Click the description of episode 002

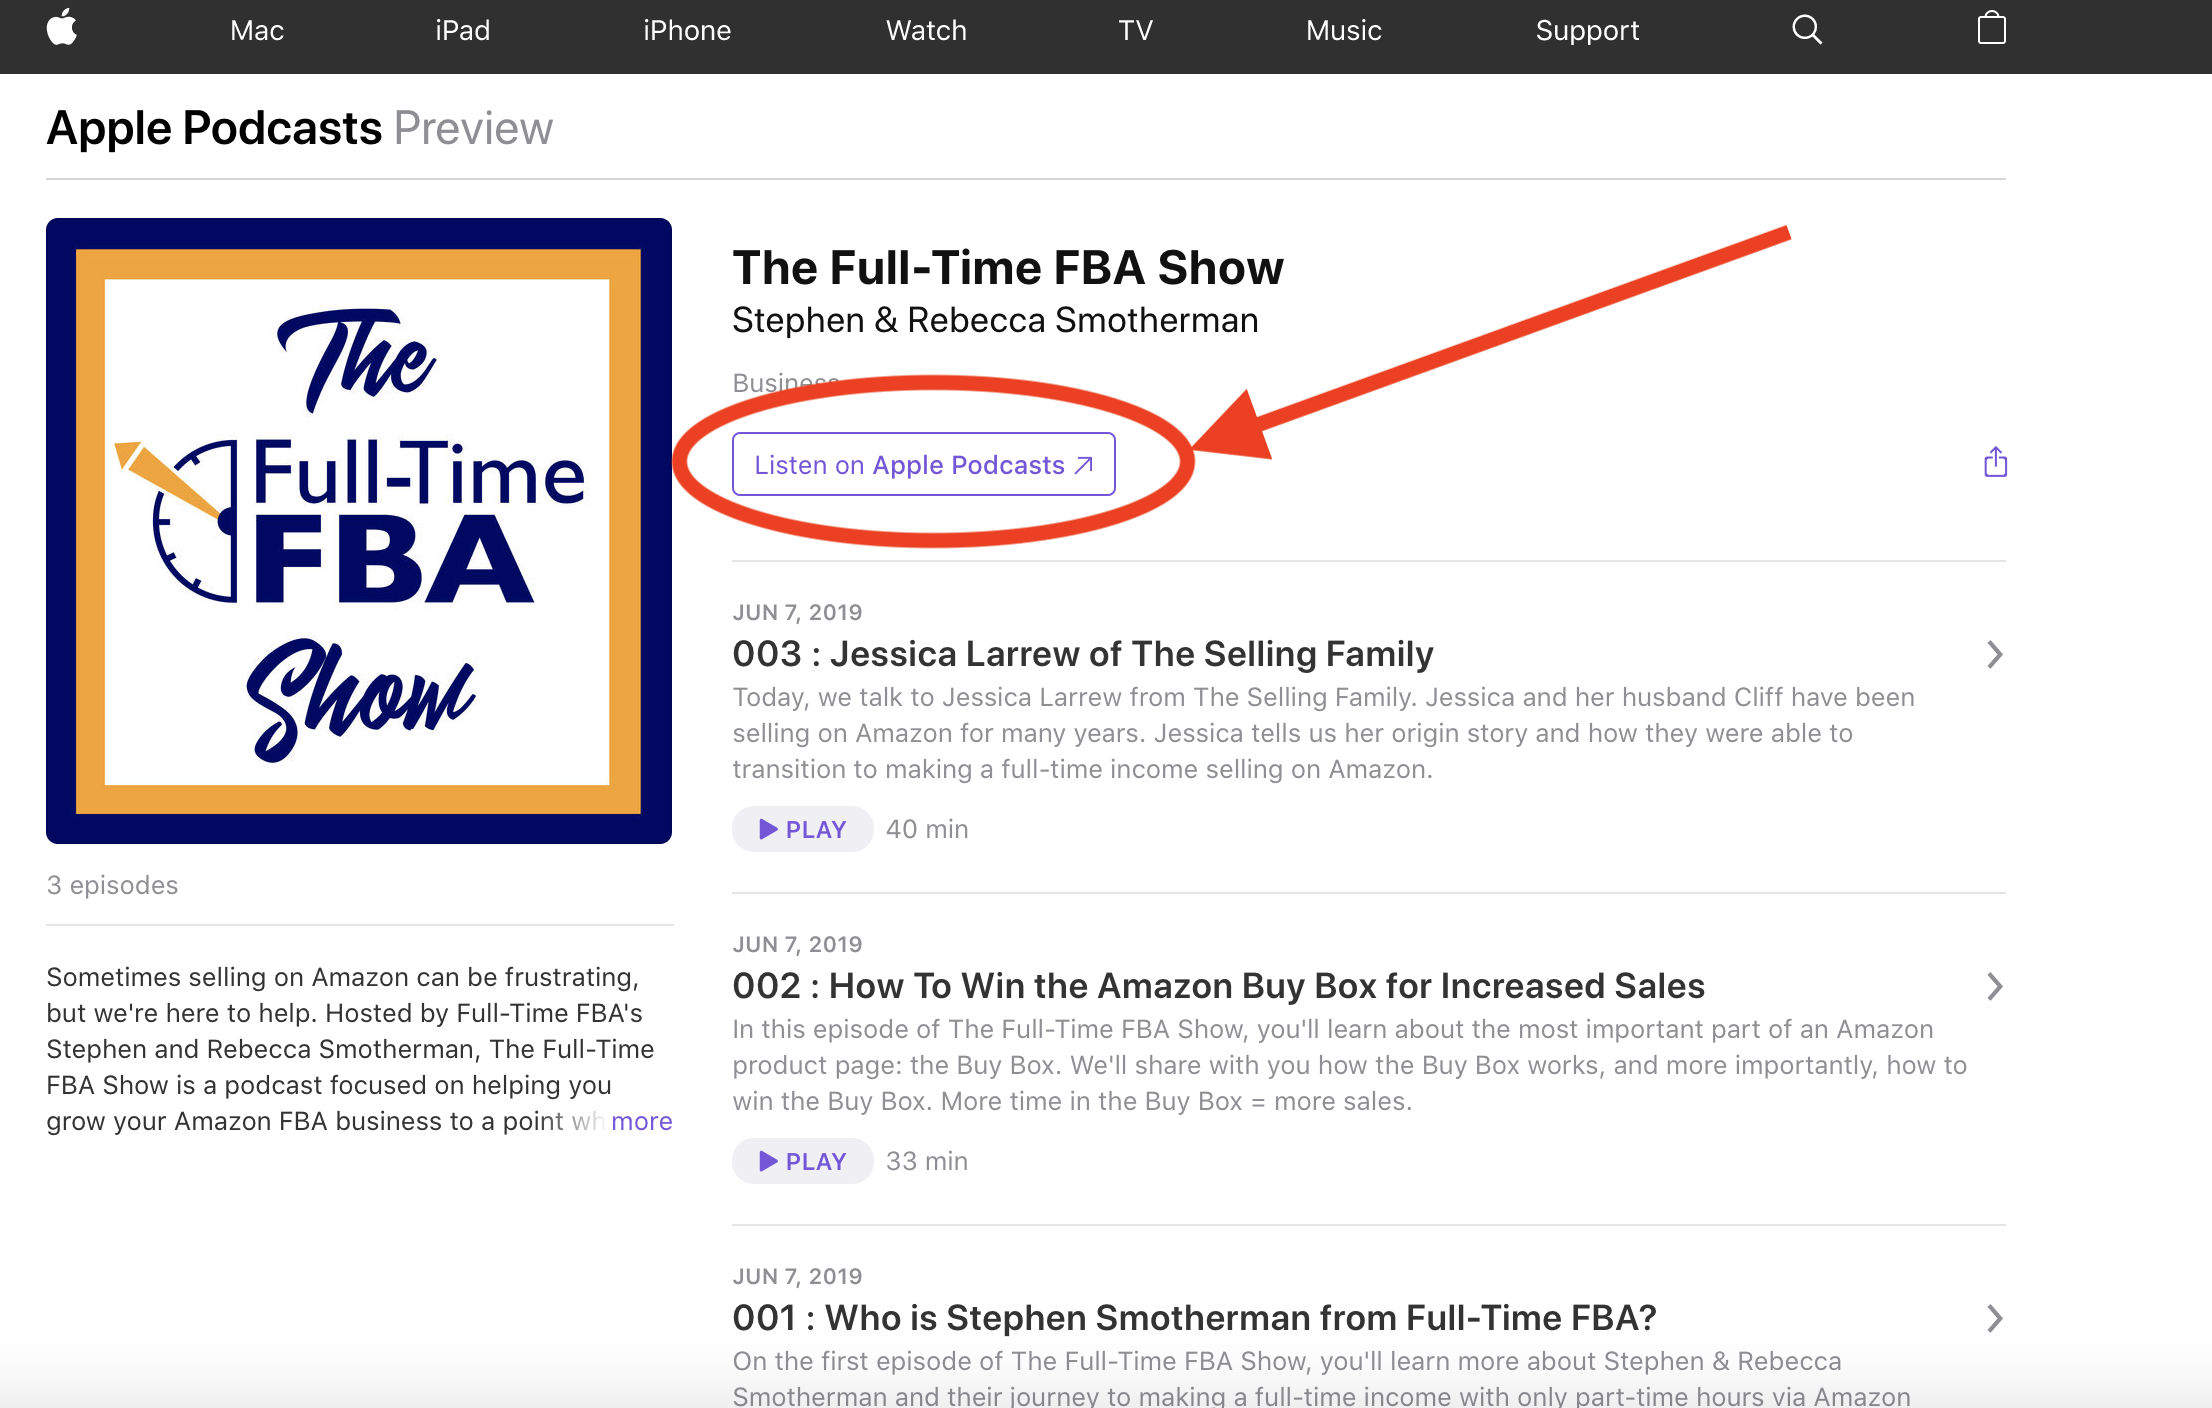[1349, 1065]
